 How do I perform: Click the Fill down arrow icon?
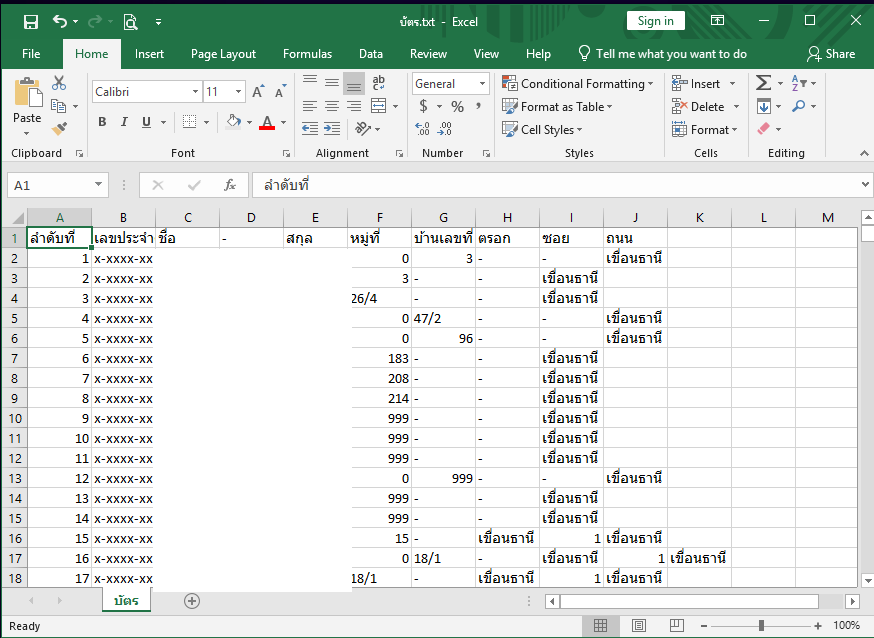click(764, 106)
